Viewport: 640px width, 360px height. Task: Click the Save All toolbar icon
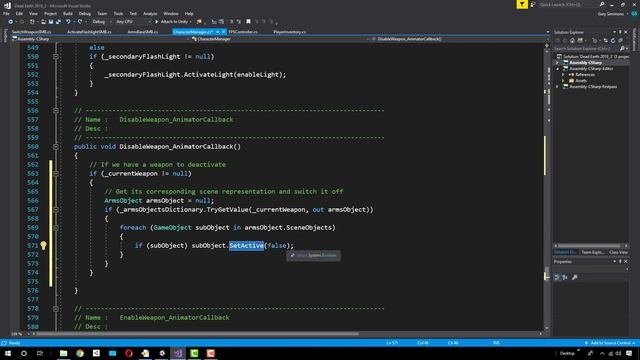pyautogui.click(x=58, y=22)
